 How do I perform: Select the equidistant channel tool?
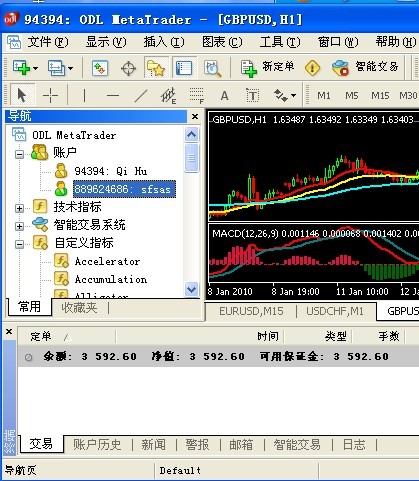click(x=168, y=96)
